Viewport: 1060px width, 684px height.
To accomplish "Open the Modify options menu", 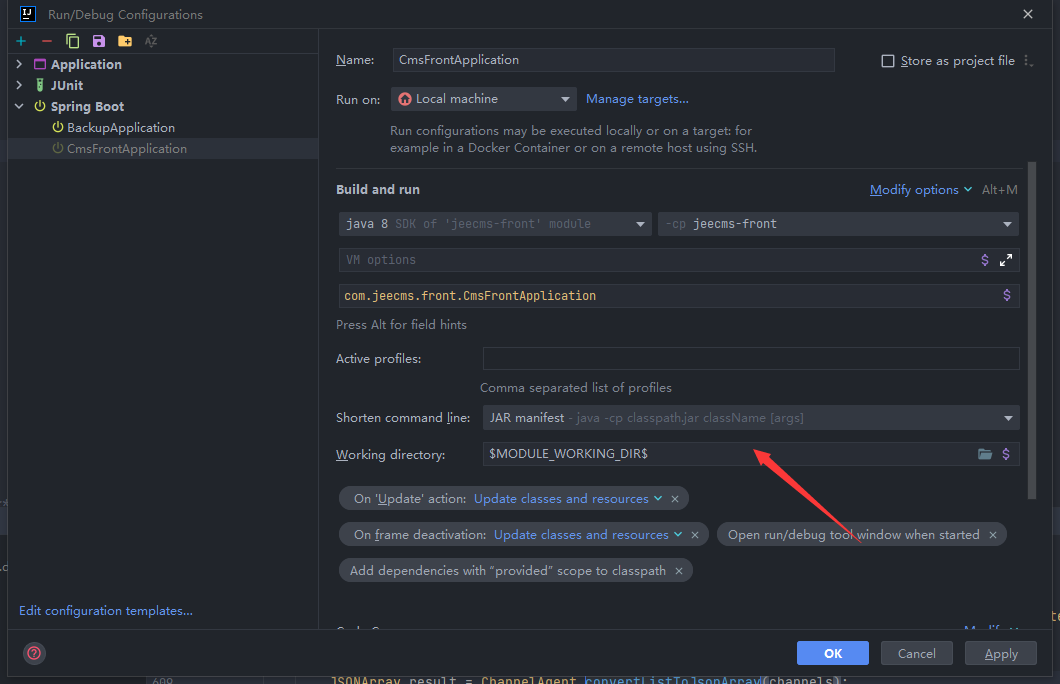I will click(x=920, y=190).
